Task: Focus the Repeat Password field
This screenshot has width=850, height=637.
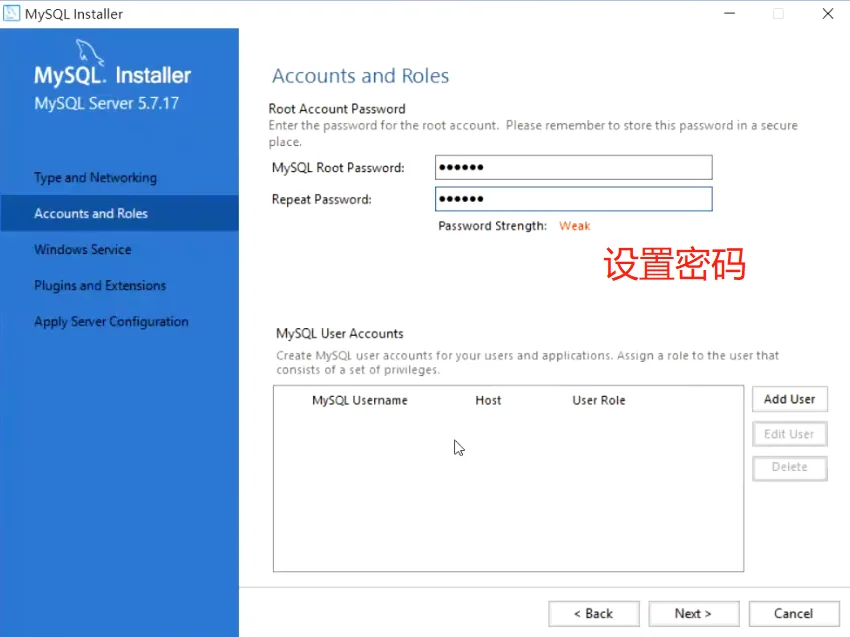Action: (x=574, y=199)
